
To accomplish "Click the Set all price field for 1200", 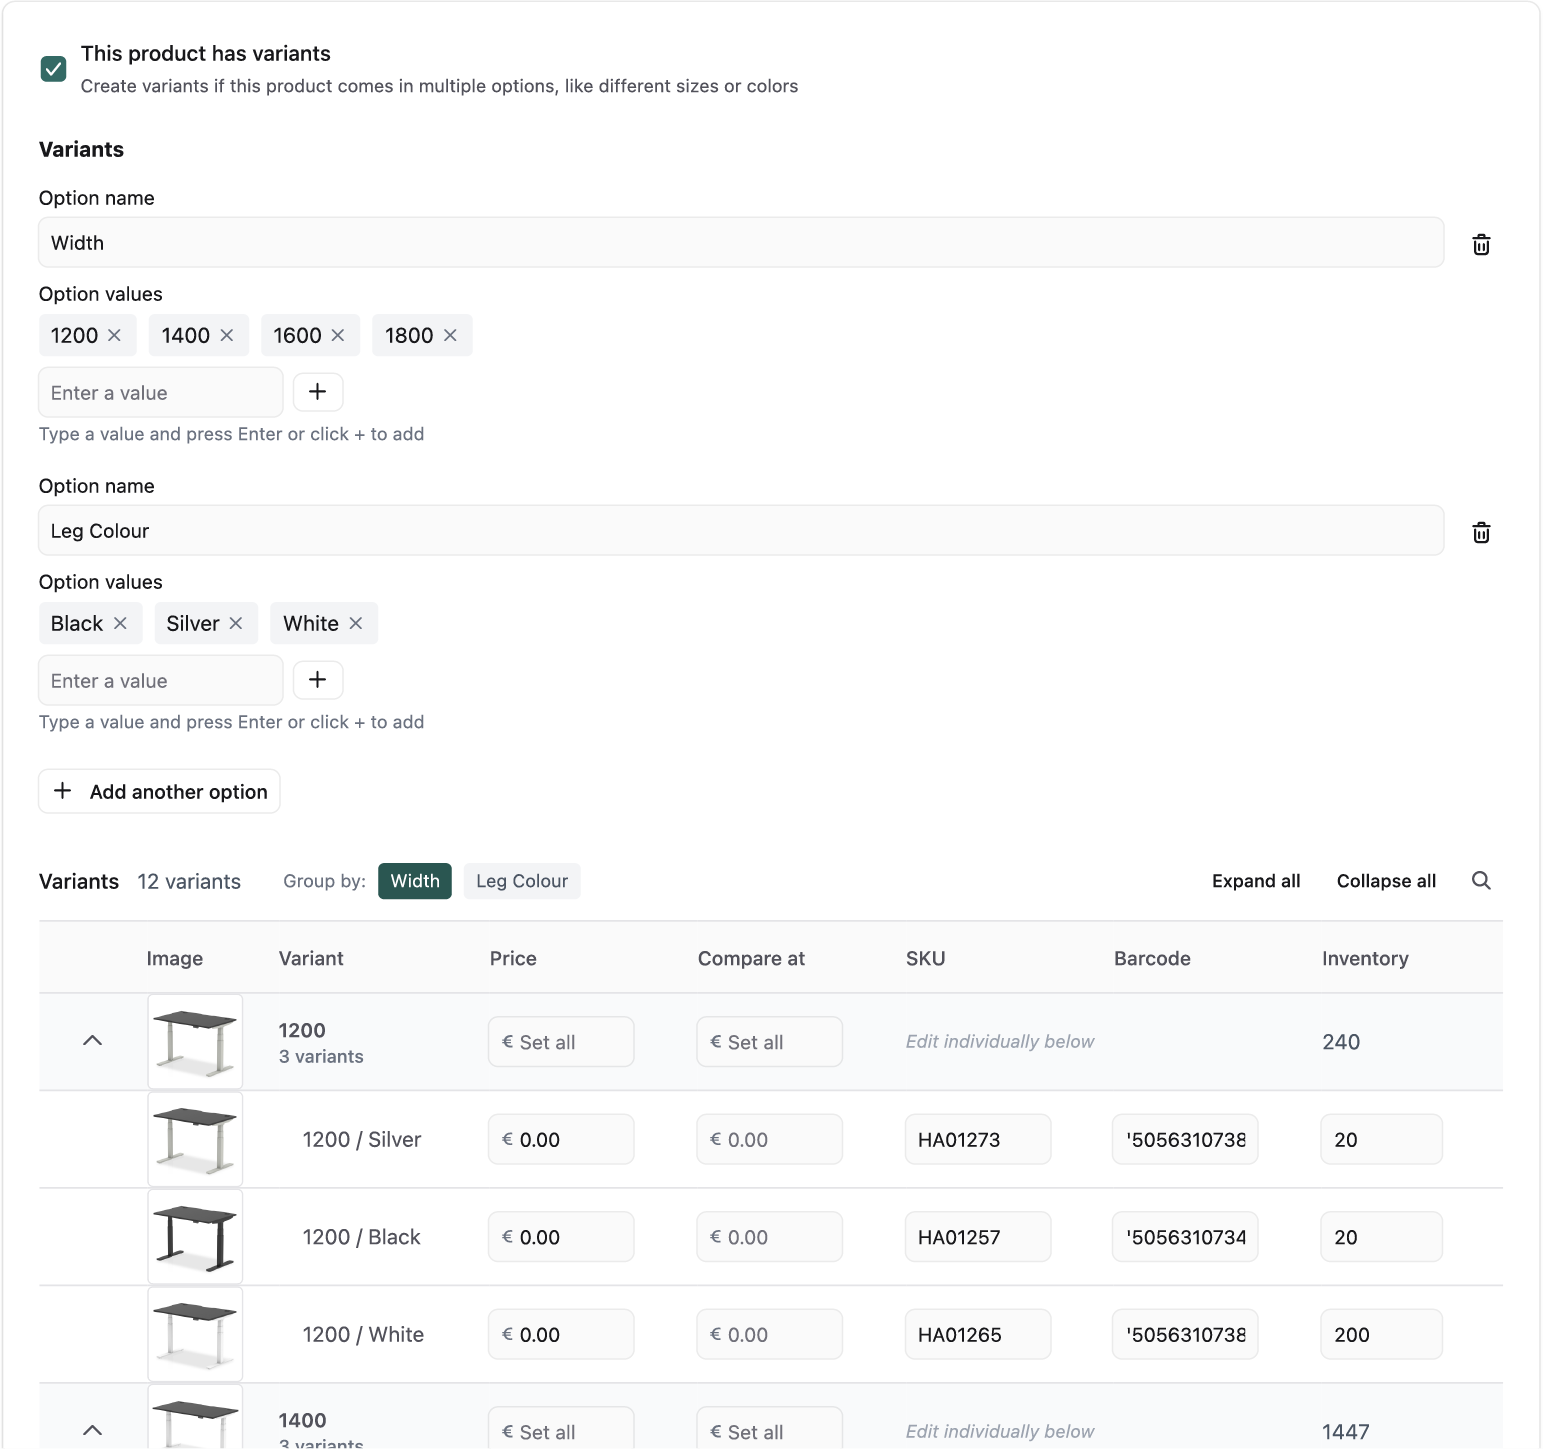I will click(561, 1042).
